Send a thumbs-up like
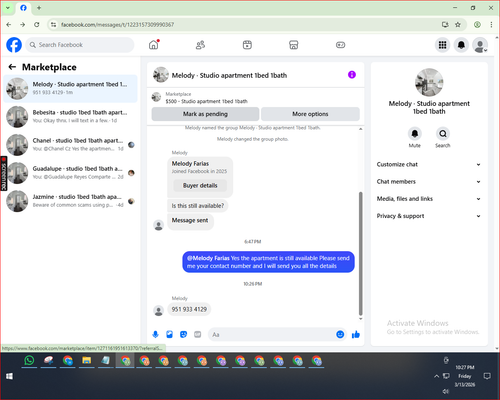This screenshot has width=500, height=400. 356,334
